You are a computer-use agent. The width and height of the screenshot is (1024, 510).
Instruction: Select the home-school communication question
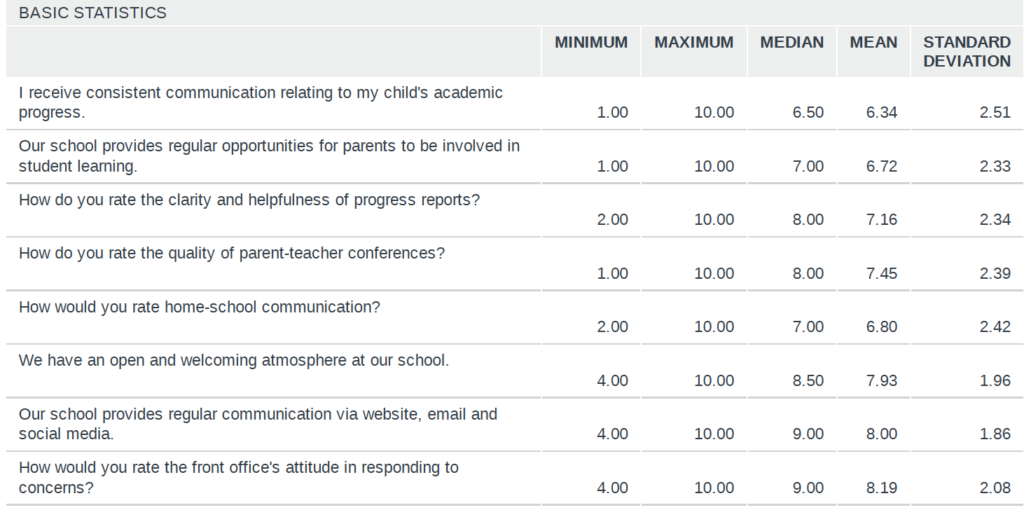(x=199, y=307)
